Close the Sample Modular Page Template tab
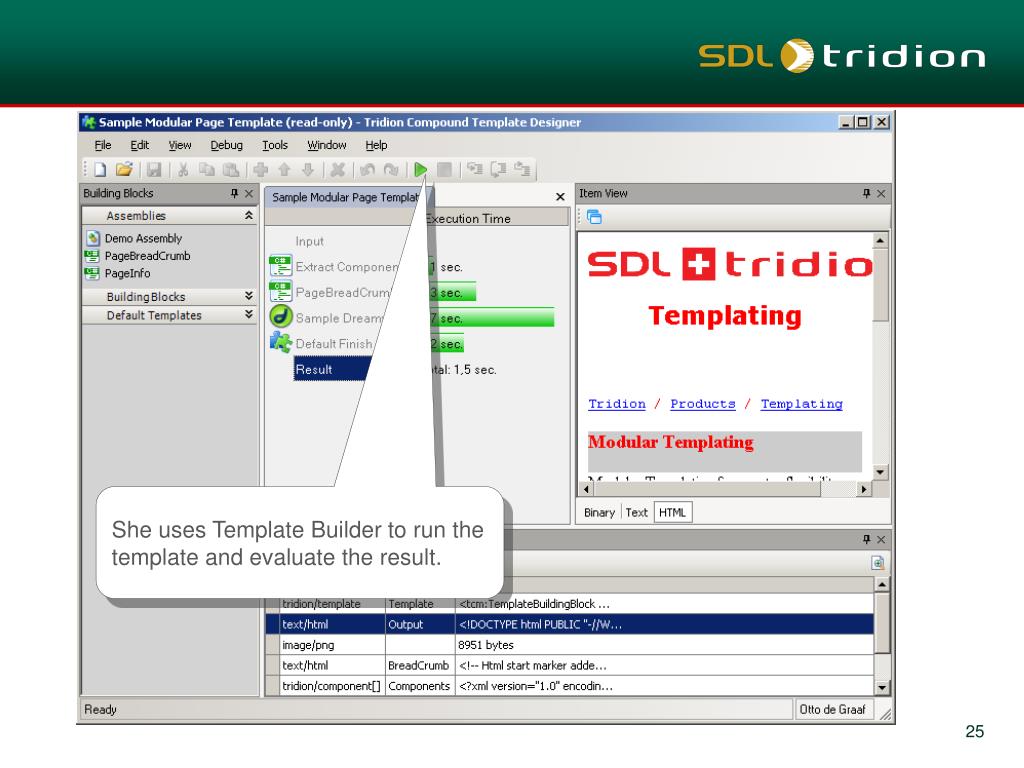 tap(560, 197)
